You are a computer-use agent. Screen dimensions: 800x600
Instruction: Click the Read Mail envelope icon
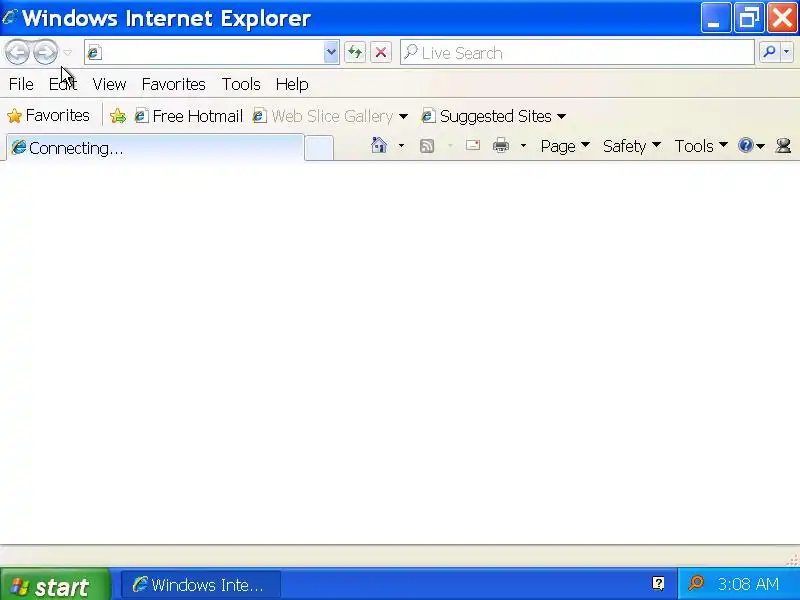473,146
